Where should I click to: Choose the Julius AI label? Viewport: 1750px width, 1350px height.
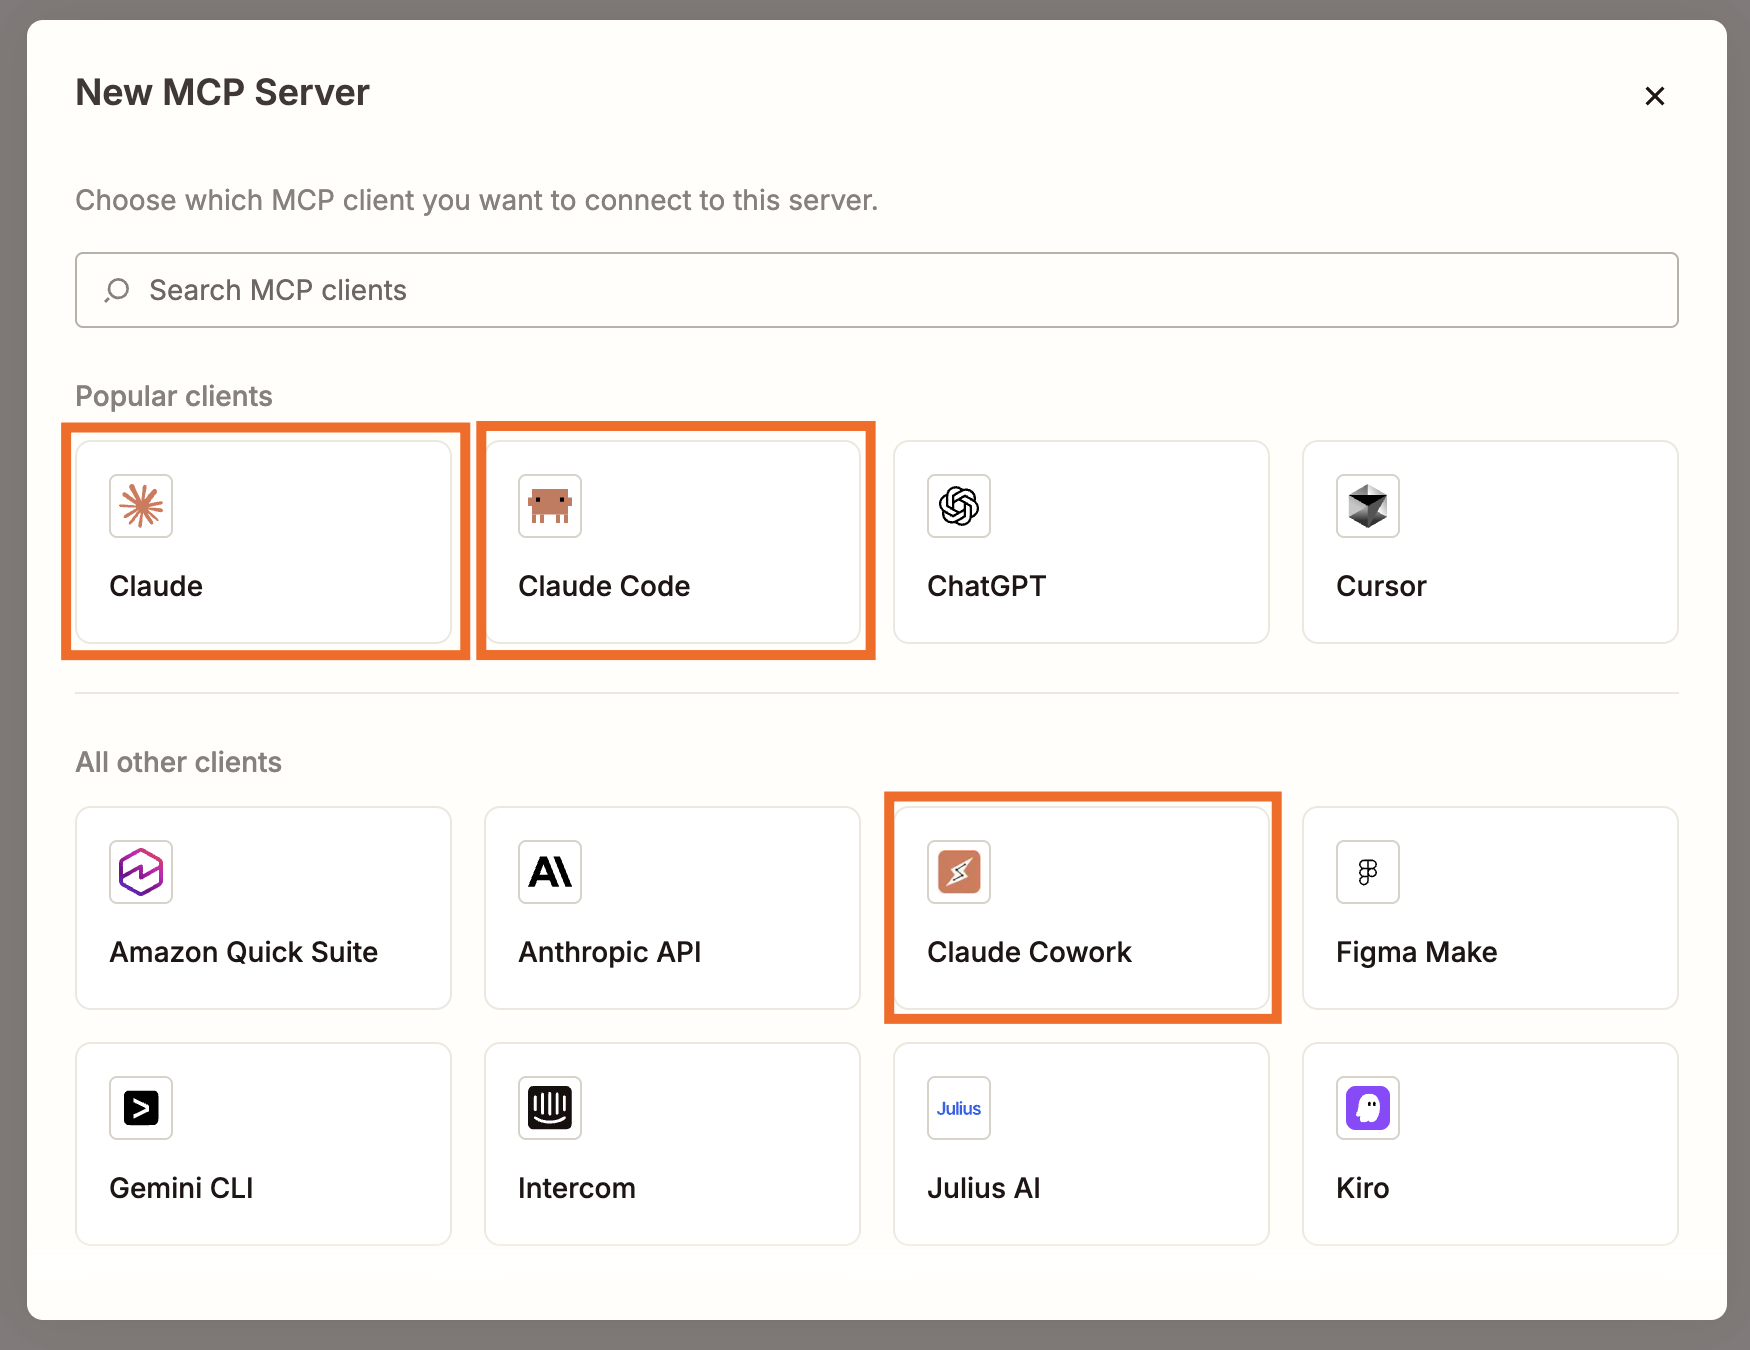click(984, 1188)
